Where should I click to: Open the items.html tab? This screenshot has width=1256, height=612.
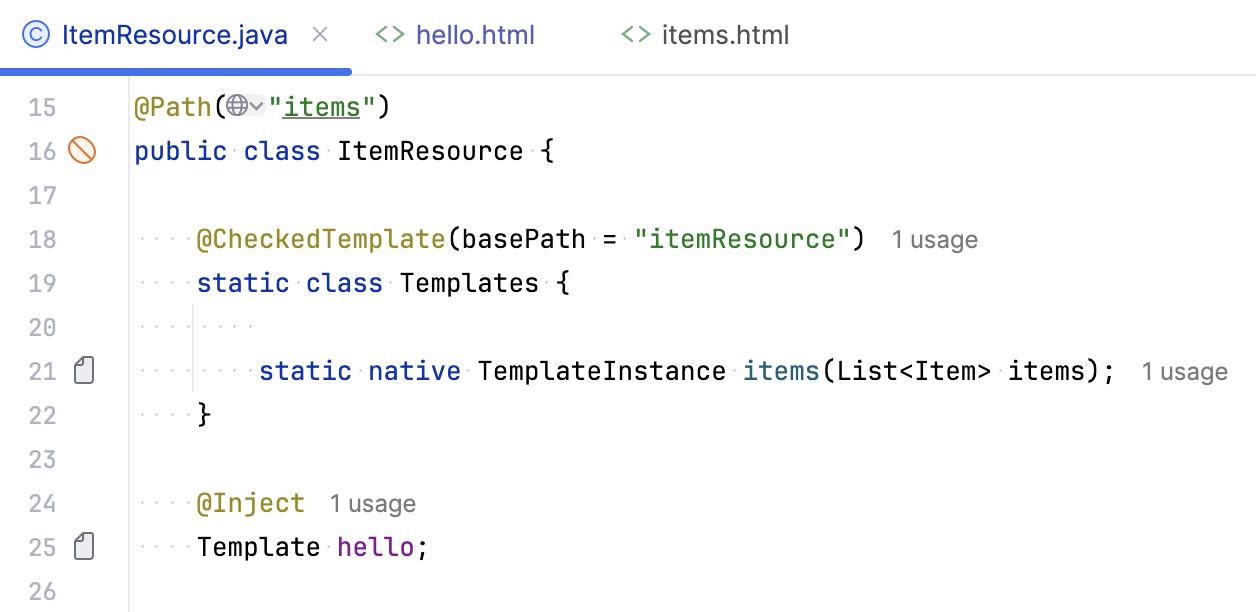[x=725, y=36]
